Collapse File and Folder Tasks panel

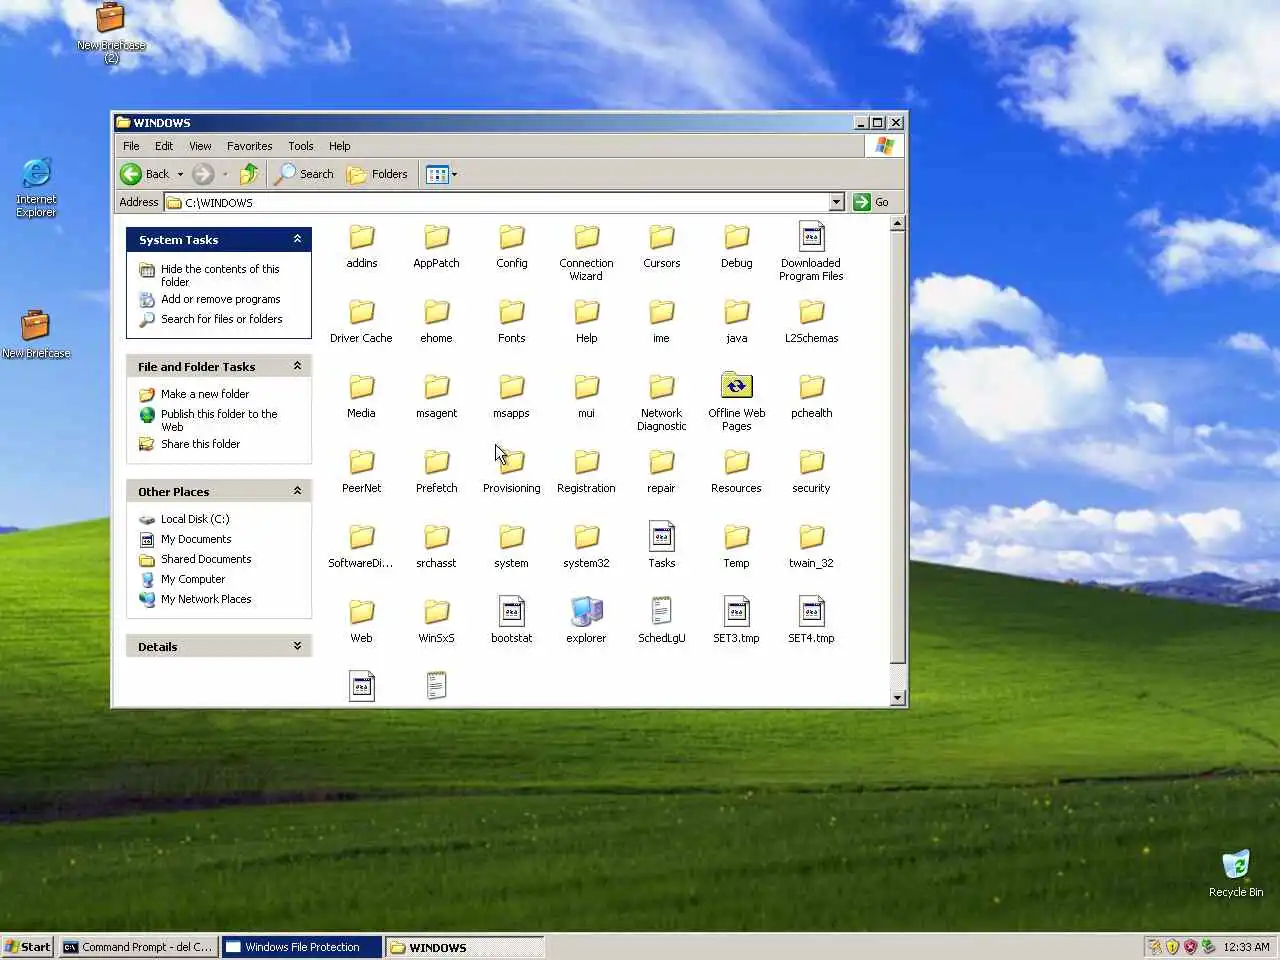[297, 366]
